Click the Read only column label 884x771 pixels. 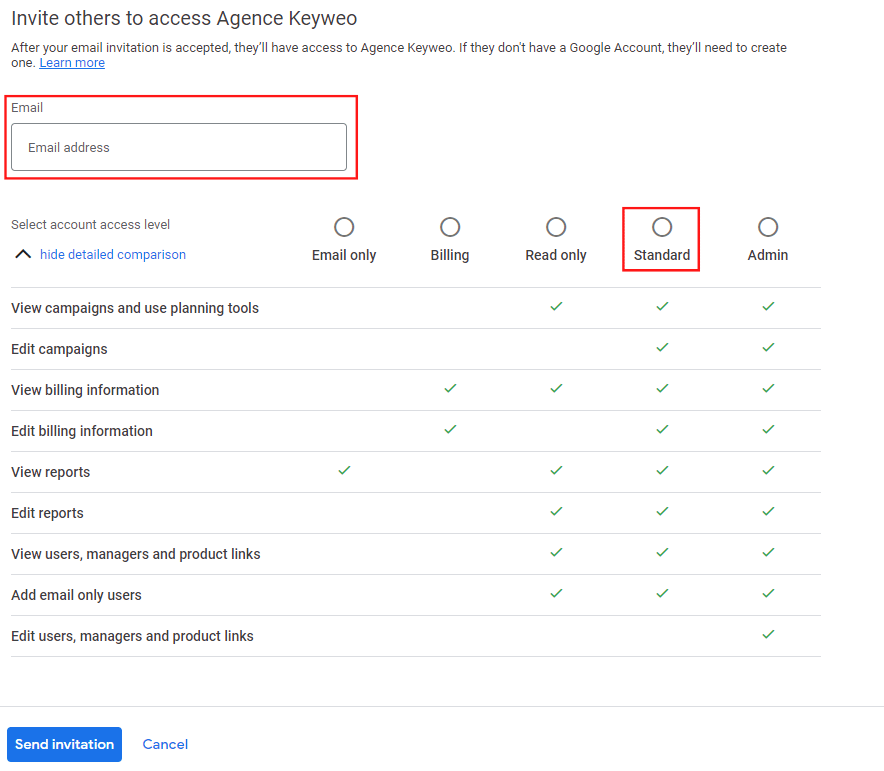(x=556, y=255)
